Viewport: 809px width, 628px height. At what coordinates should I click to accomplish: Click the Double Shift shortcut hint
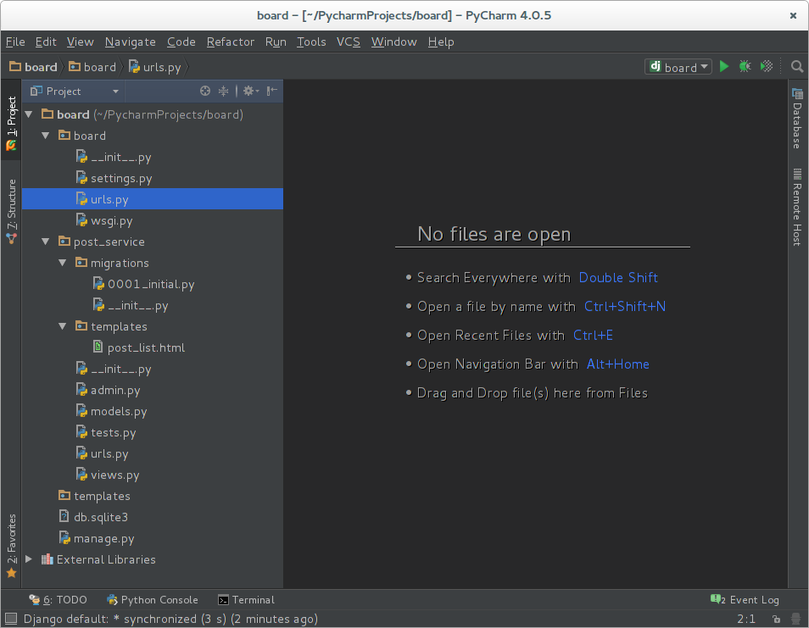click(x=618, y=278)
